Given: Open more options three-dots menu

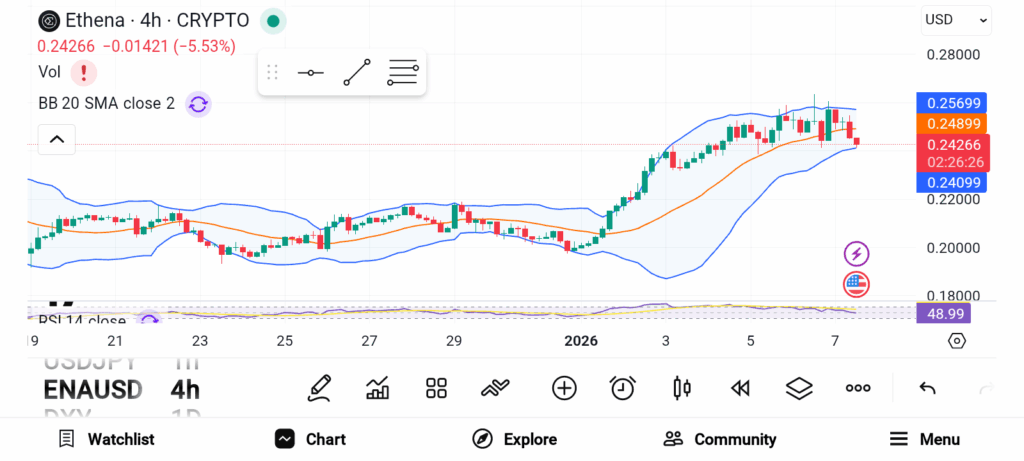Looking at the screenshot, I should click(x=858, y=388).
